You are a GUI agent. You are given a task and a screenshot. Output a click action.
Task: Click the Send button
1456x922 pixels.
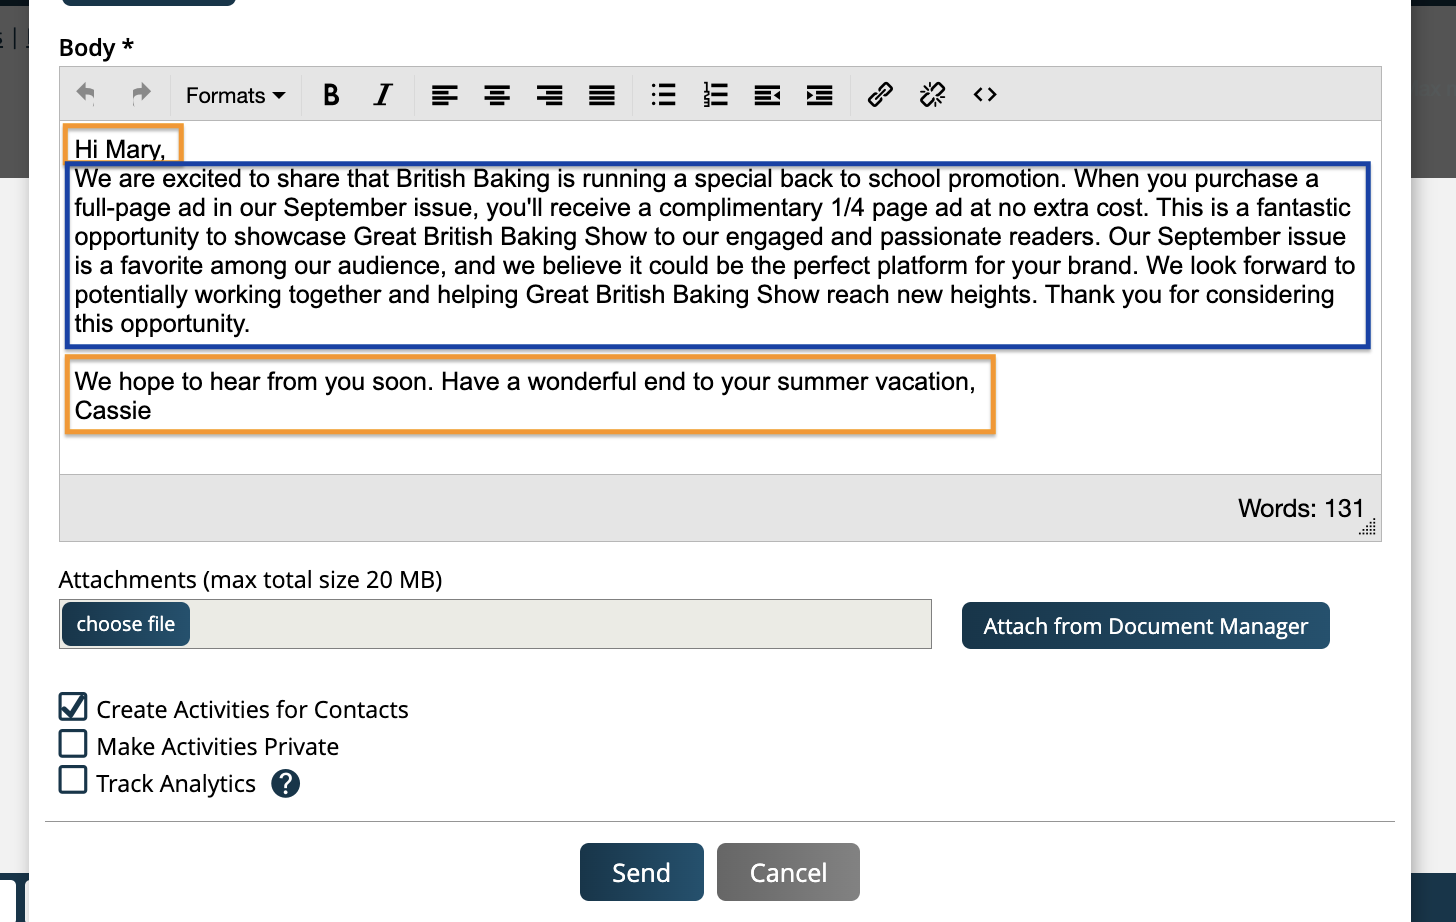(x=642, y=872)
